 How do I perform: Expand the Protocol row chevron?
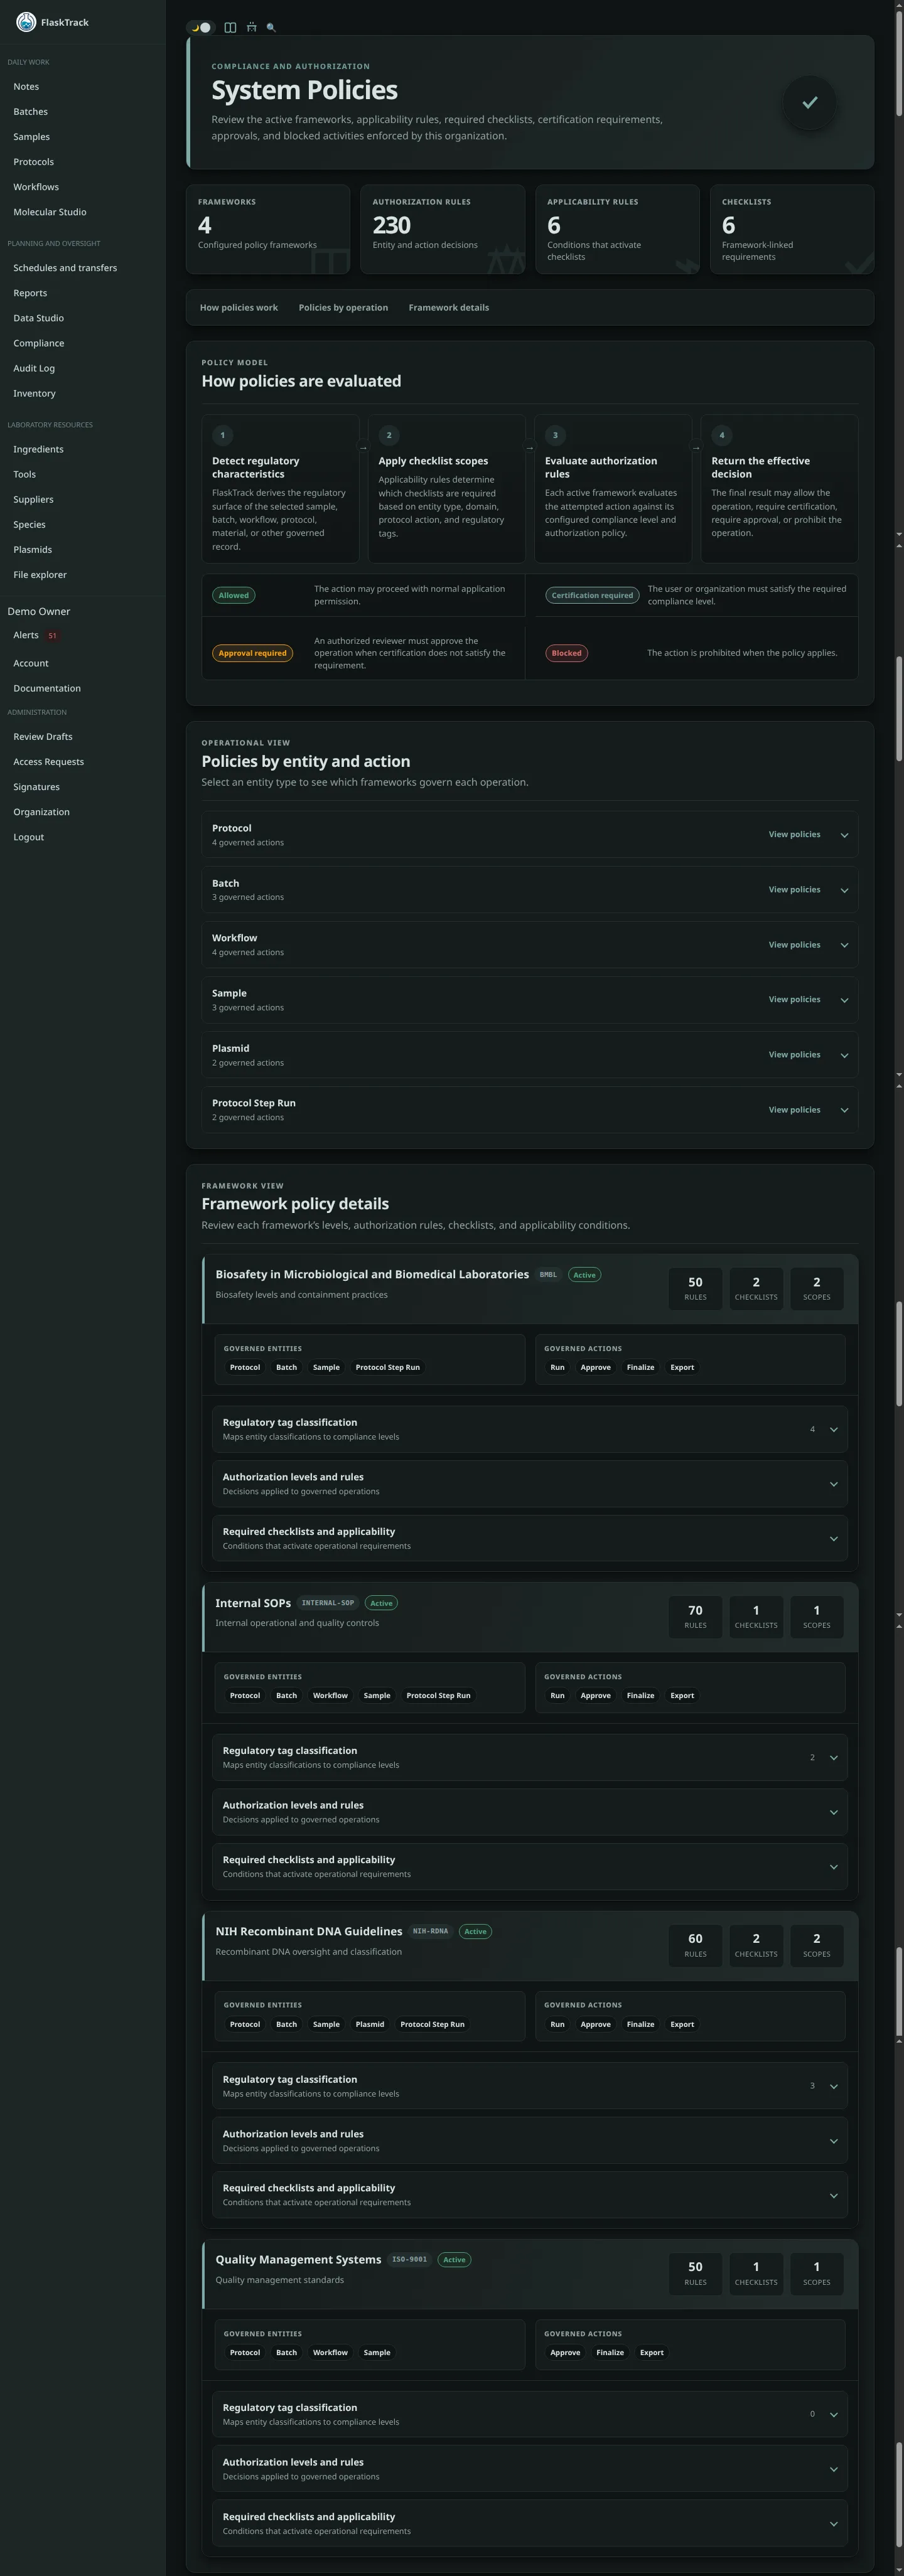point(844,836)
